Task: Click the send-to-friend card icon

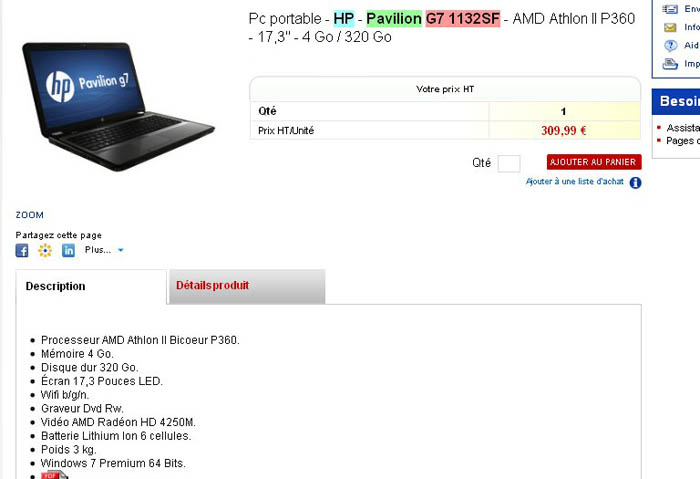Action: click(x=670, y=9)
